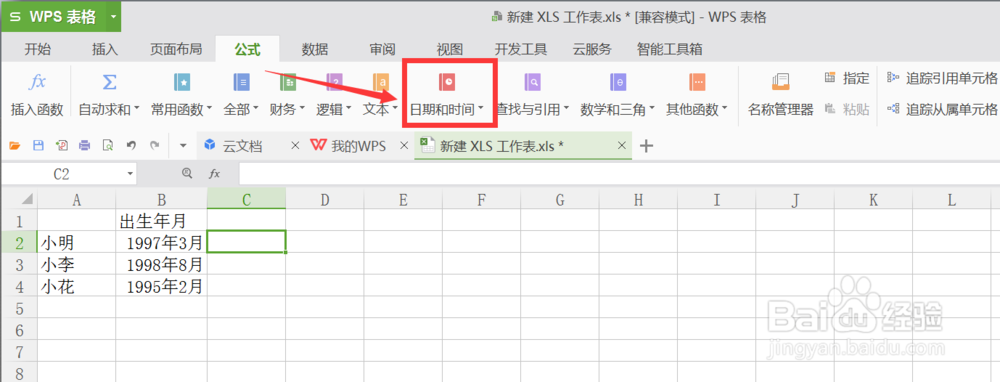Click the name box showing C2
Image resolution: width=1000 pixels, height=382 pixels.
62,173
